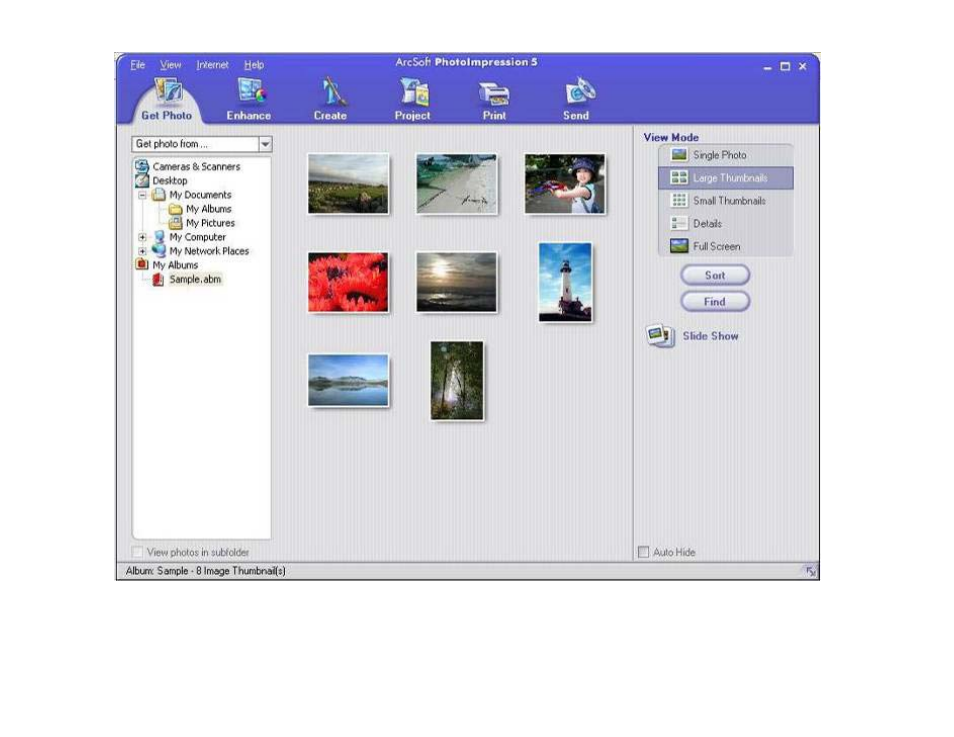Open the Get photo from dropdown
This screenshot has width=954, height=737.
pyautogui.click(x=265, y=144)
